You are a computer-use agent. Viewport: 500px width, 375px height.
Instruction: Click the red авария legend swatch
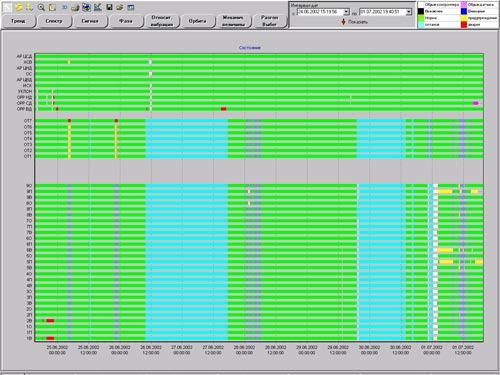tap(464, 25)
